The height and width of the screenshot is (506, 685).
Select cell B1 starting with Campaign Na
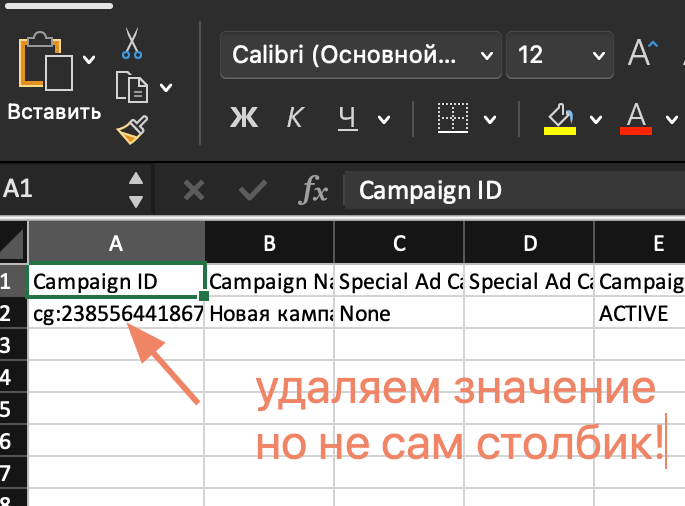pos(270,281)
